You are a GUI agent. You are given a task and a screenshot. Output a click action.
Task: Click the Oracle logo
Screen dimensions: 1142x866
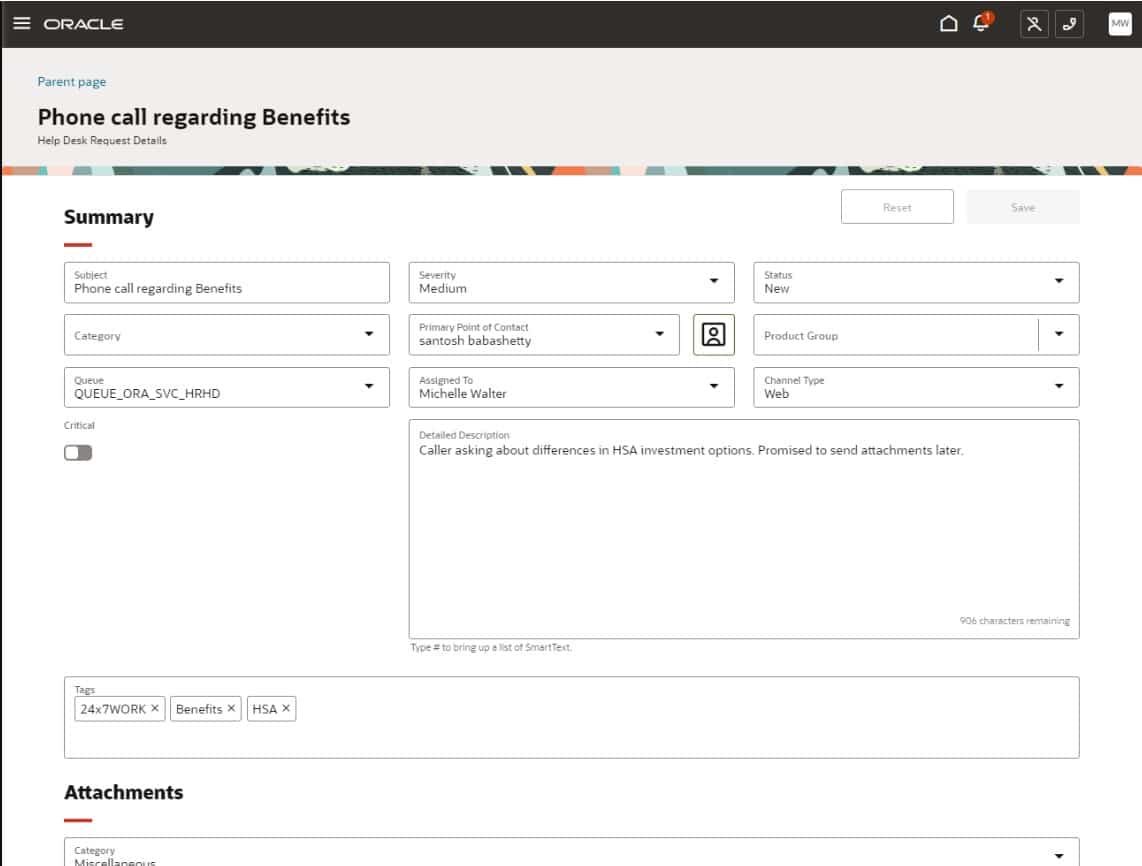coord(83,24)
